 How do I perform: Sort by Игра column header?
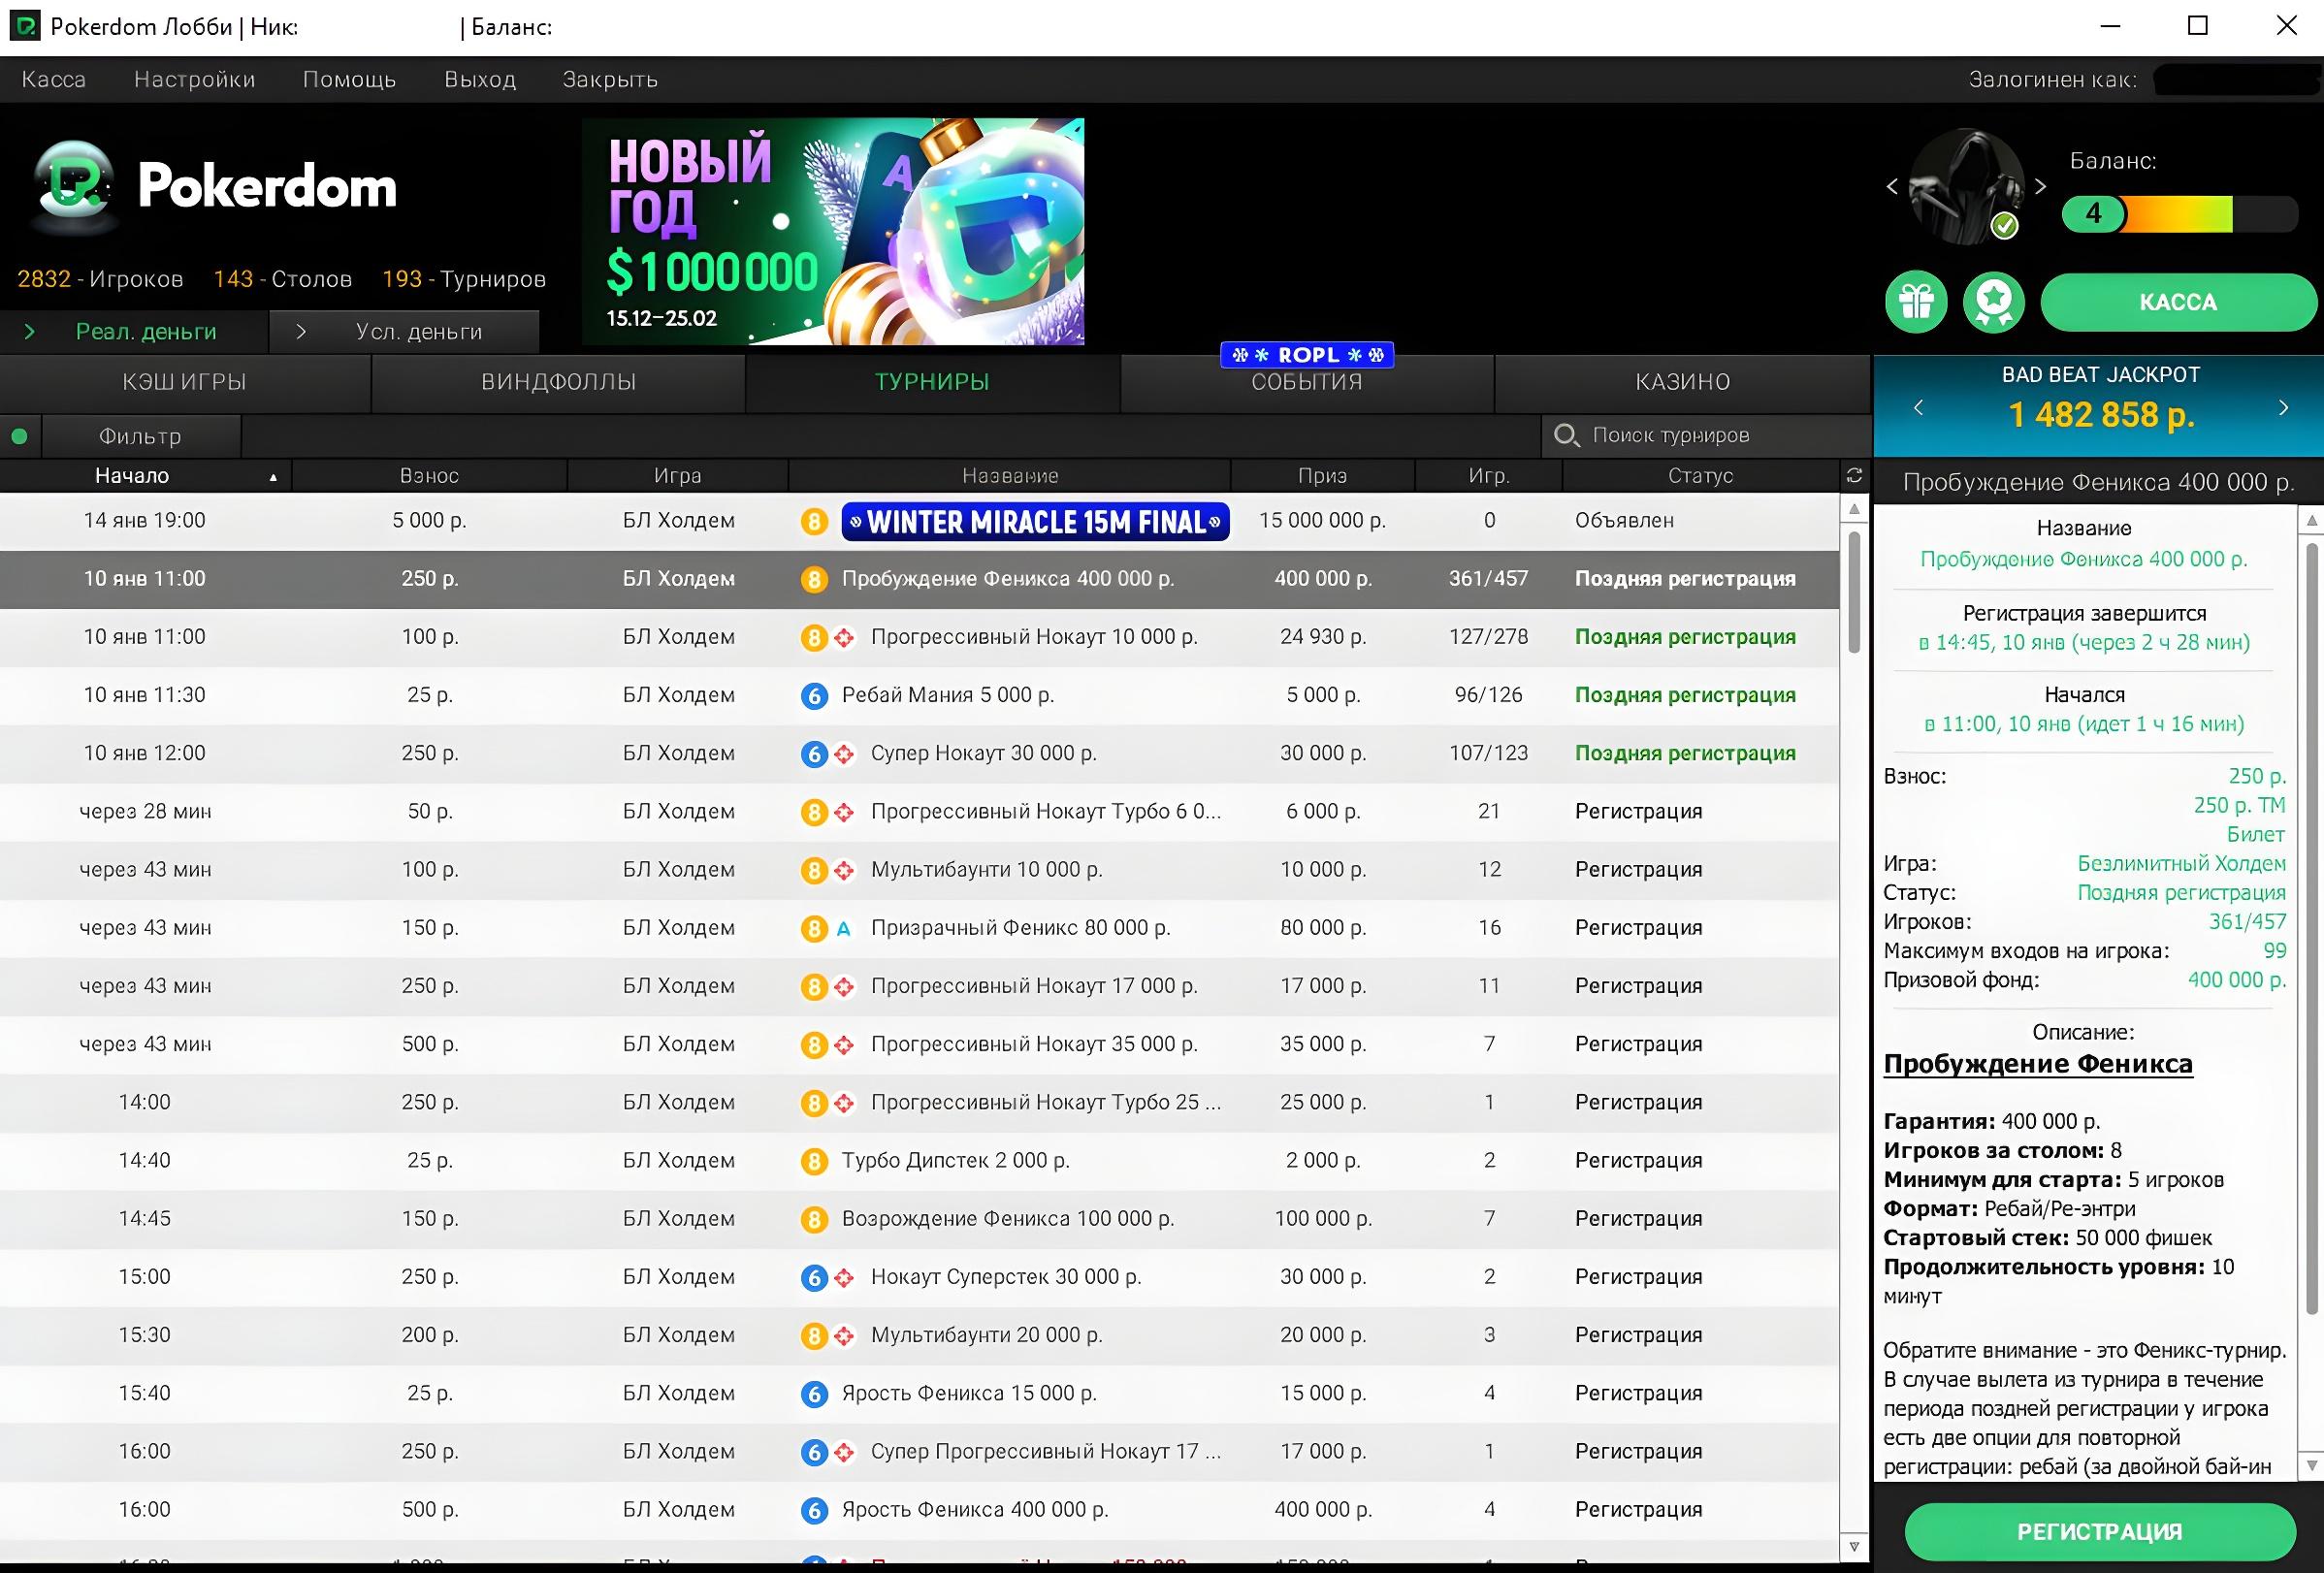[x=677, y=476]
